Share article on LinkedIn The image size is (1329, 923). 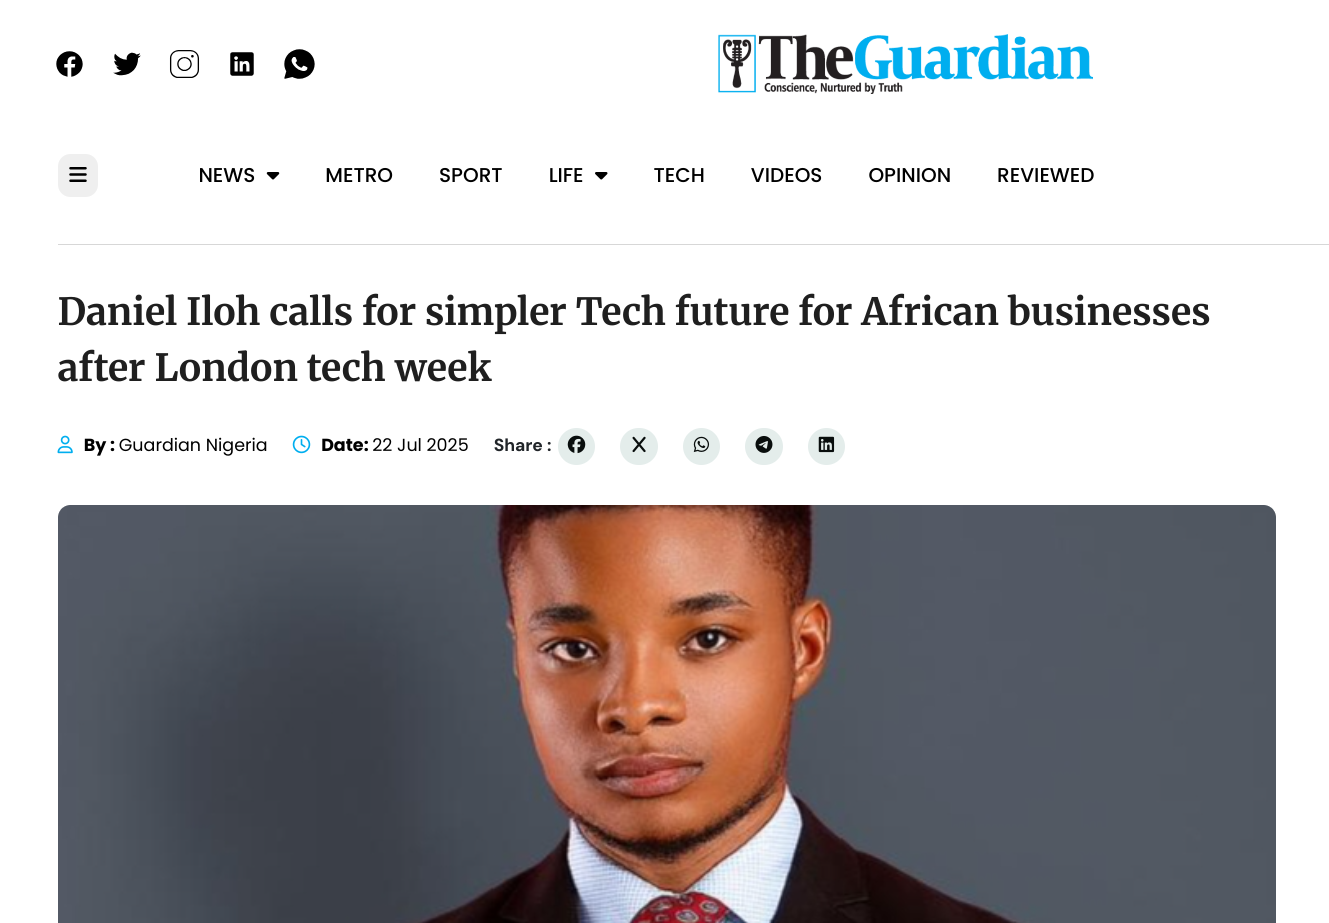tap(826, 445)
